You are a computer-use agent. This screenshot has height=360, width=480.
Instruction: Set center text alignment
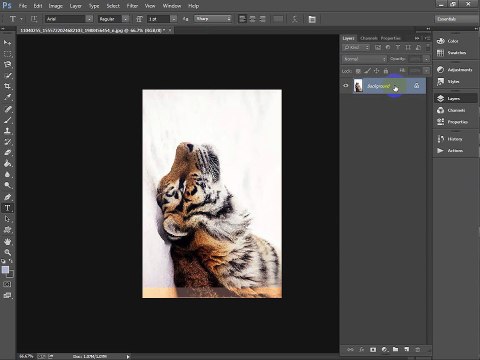(x=252, y=19)
